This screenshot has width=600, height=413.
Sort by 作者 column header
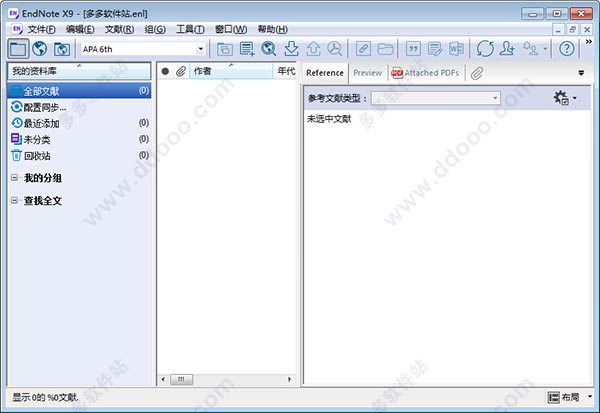(x=231, y=71)
